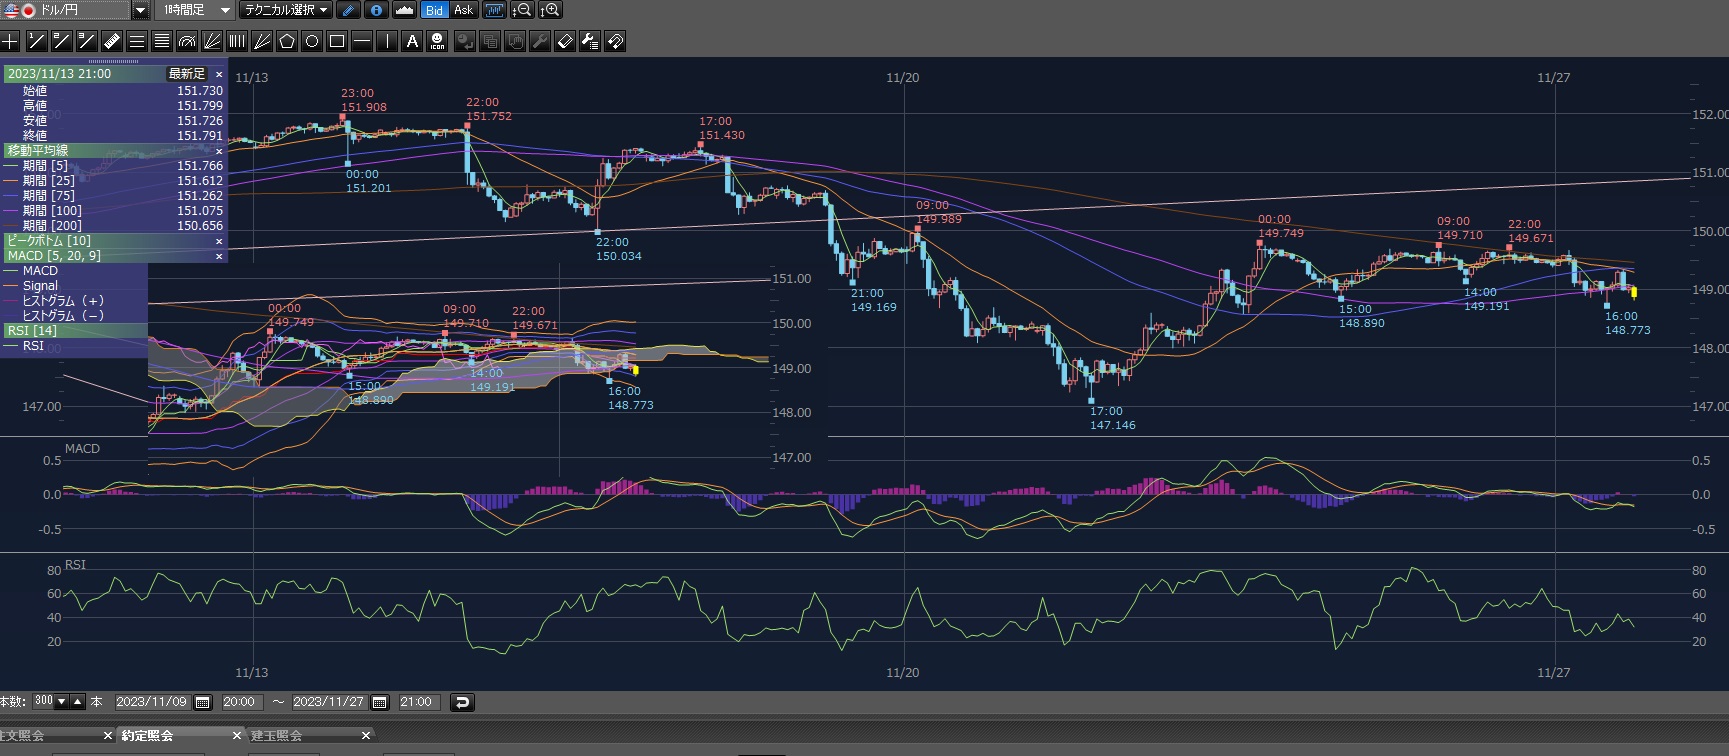Open calendar picker for start date 2023/11/09
Viewport: 1729px width, 756px height.
[203, 702]
